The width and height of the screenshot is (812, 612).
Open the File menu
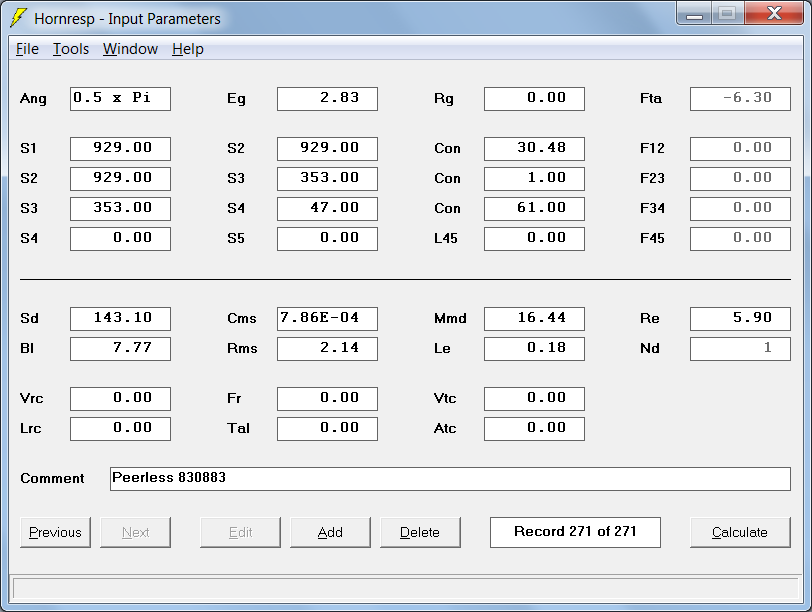27,49
